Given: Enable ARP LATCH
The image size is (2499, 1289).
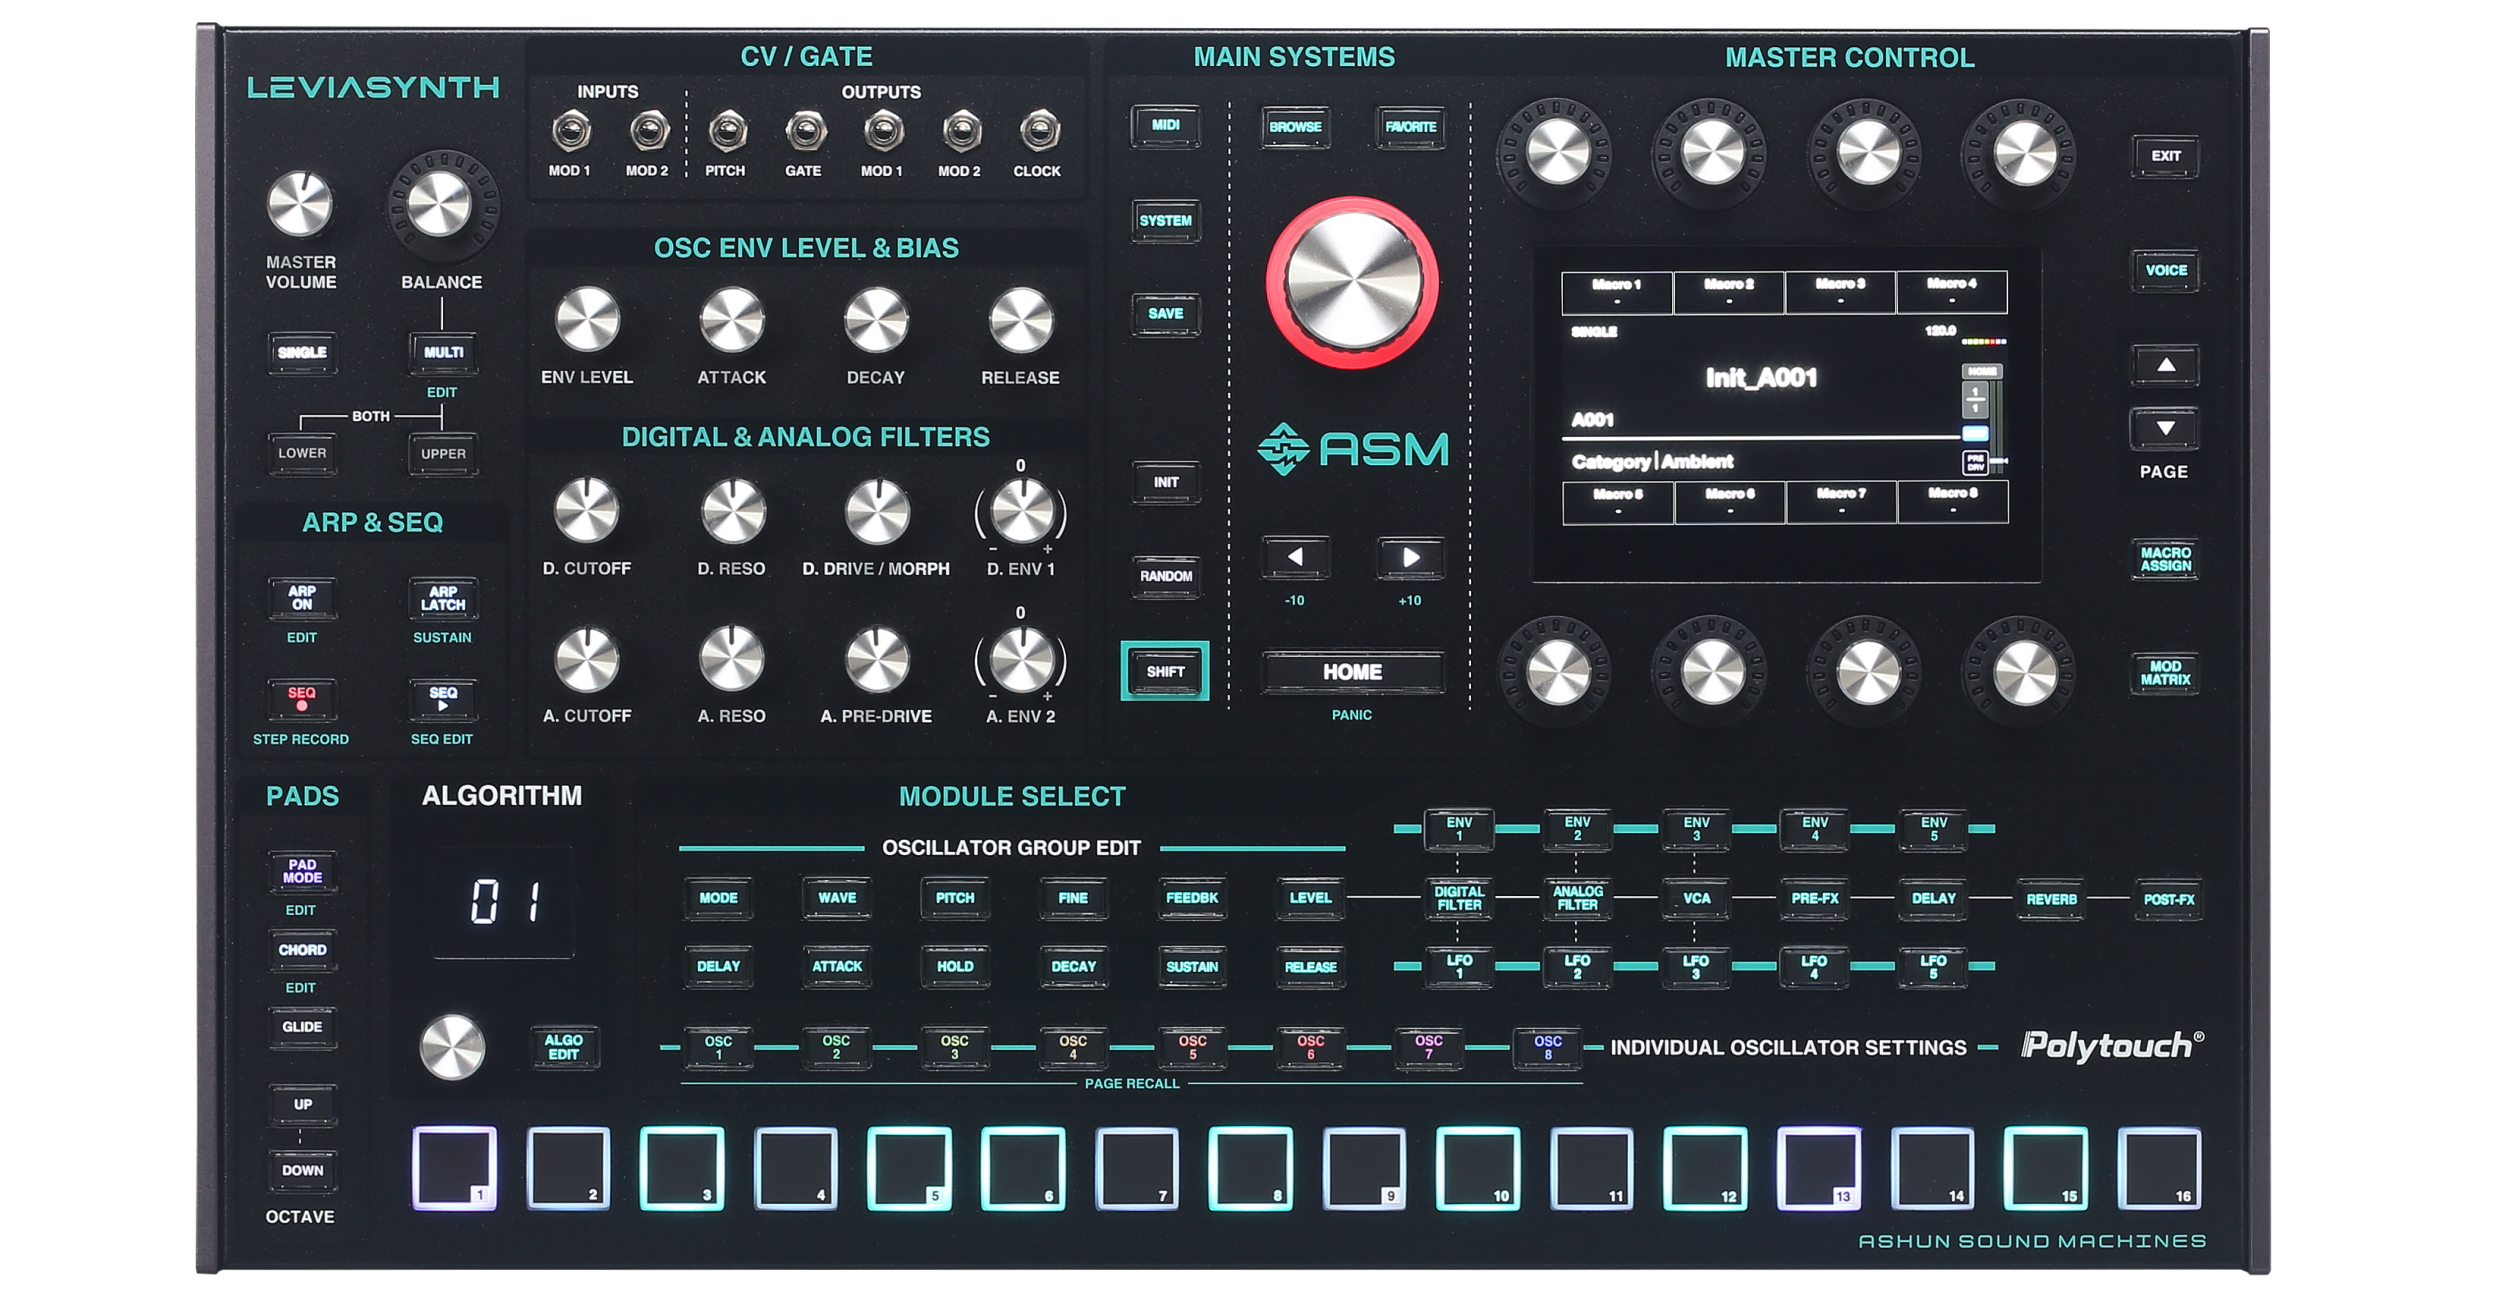Looking at the screenshot, I should (x=442, y=598).
